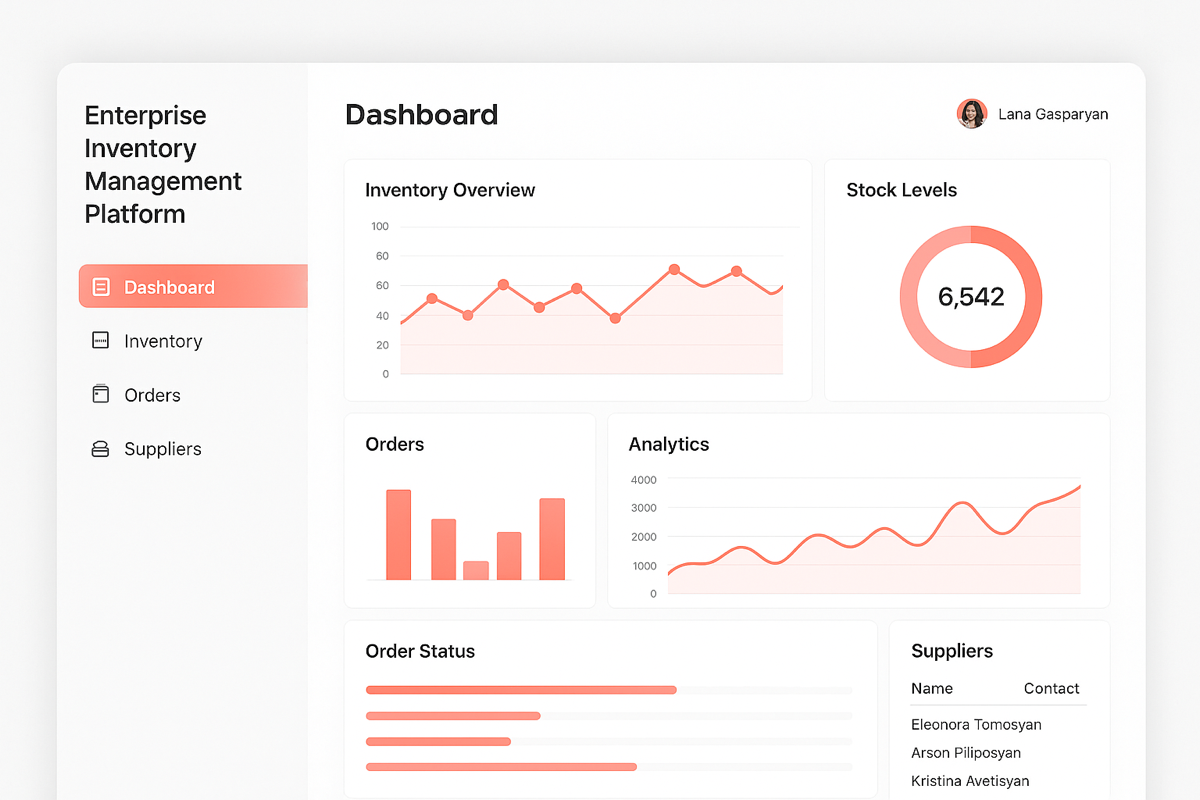Open the Inventory section via its icon
Viewport: 1200px width, 800px height.
101,341
